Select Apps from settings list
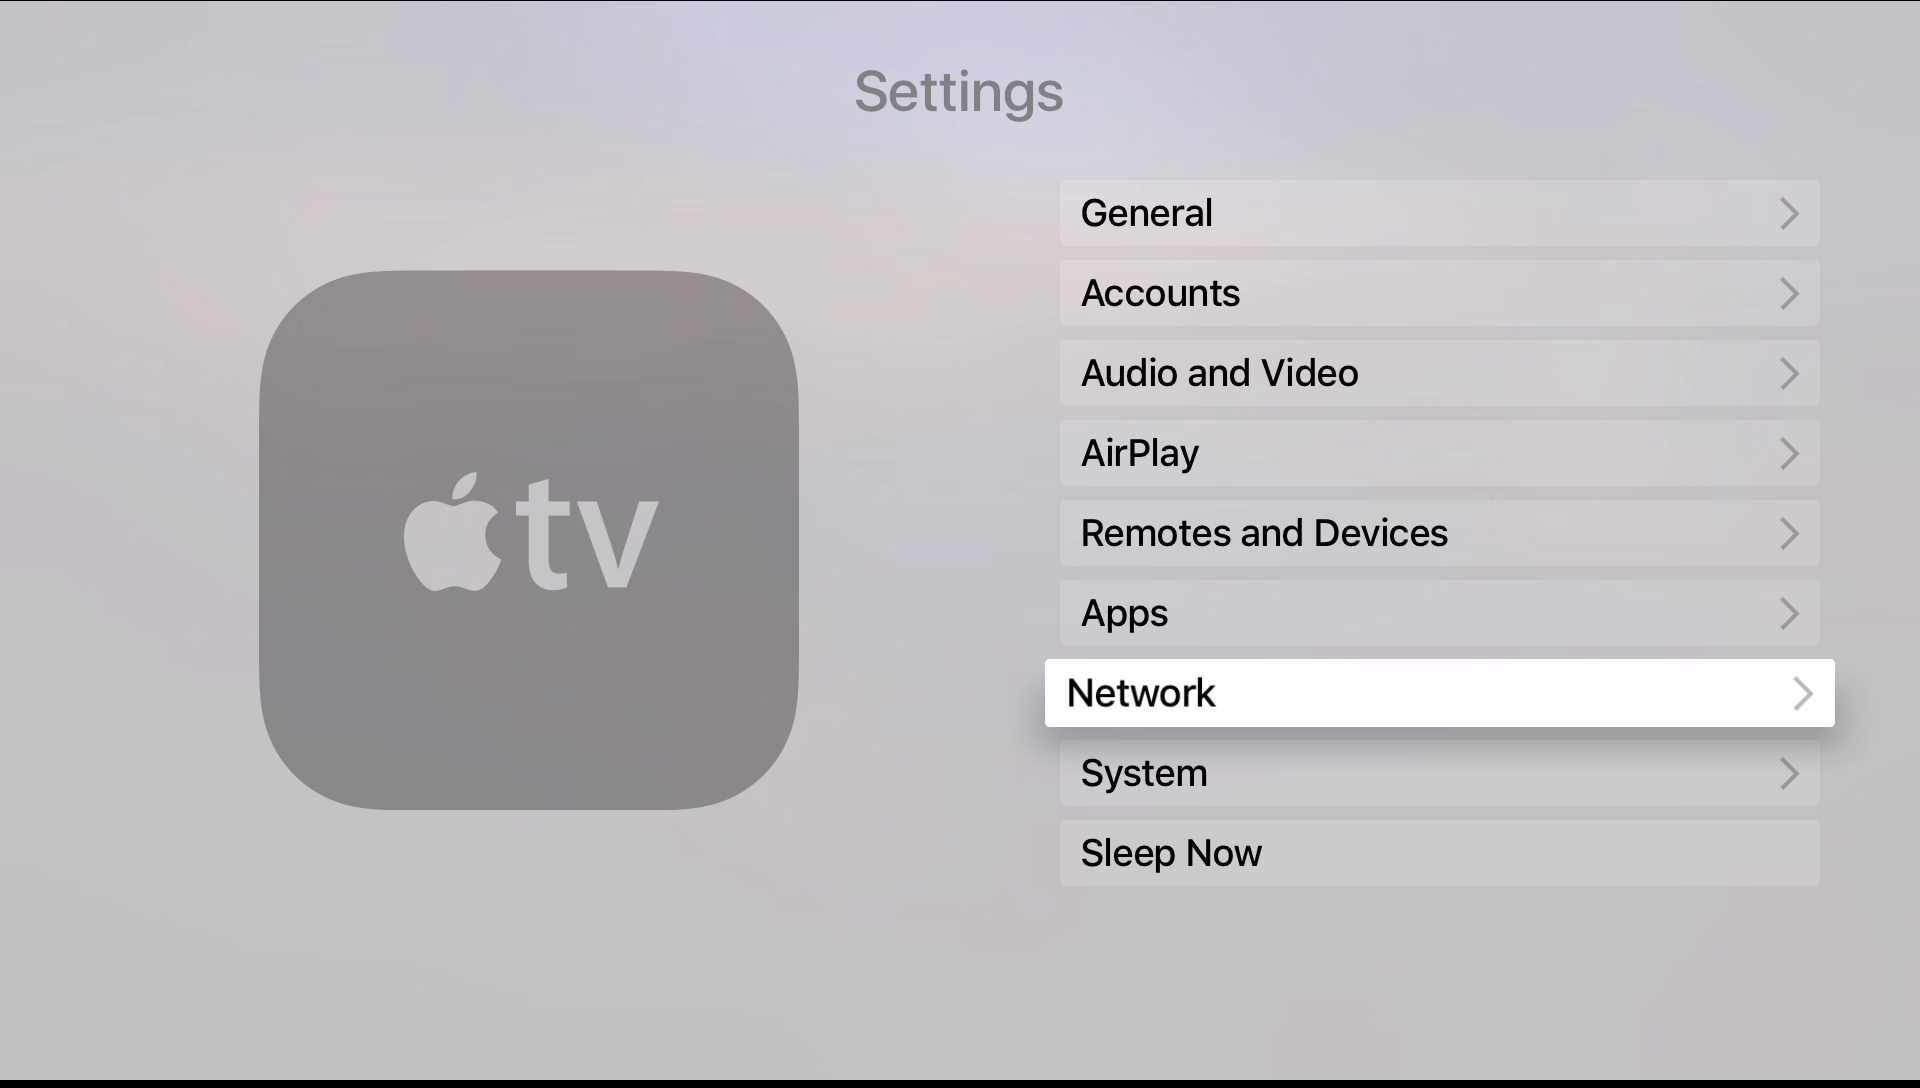The width and height of the screenshot is (1920, 1088). (1439, 612)
